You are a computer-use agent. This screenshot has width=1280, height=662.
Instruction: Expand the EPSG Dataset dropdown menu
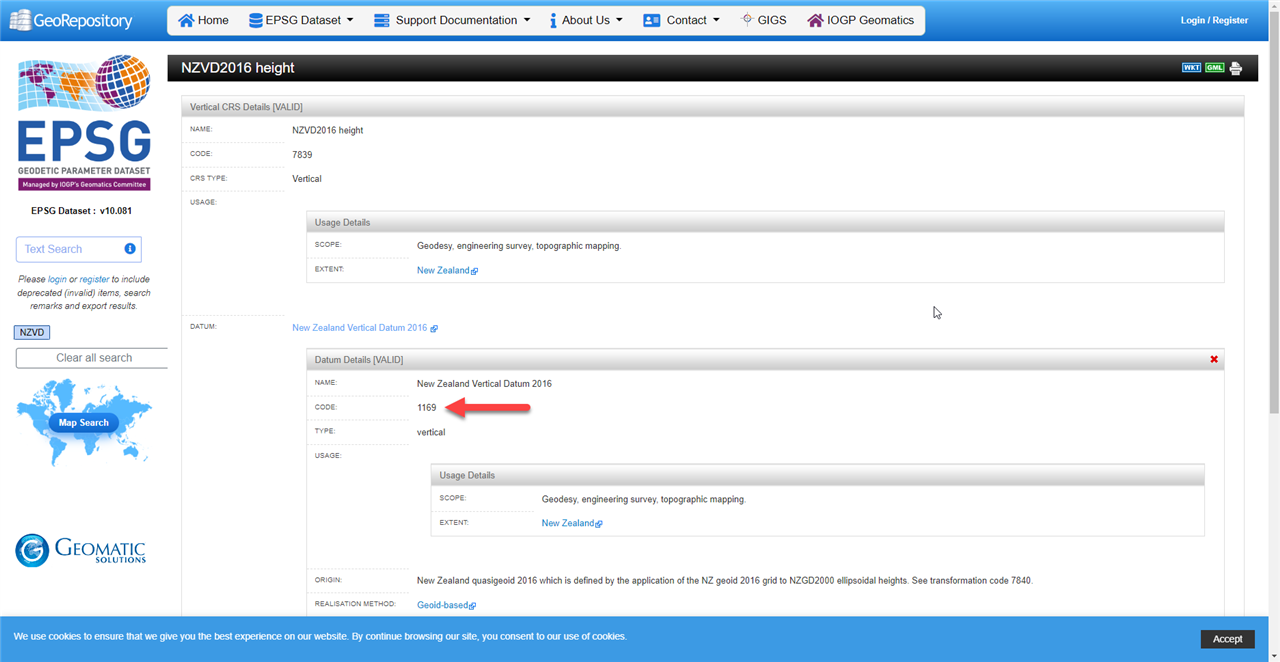(x=301, y=20)
